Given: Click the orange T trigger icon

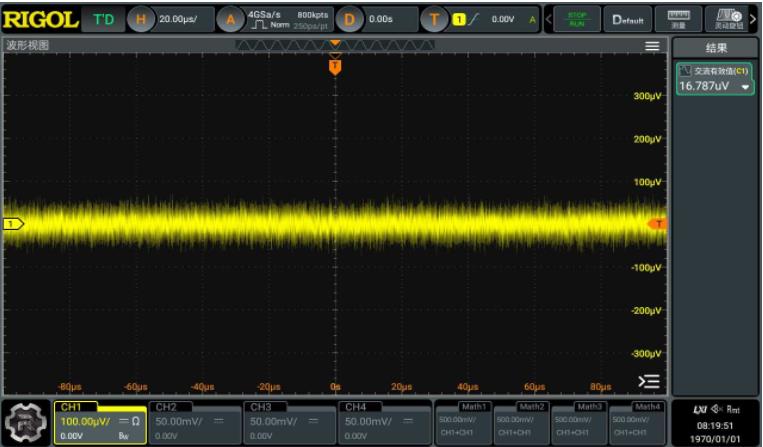Looking at the screenshot, I should 434,19.
